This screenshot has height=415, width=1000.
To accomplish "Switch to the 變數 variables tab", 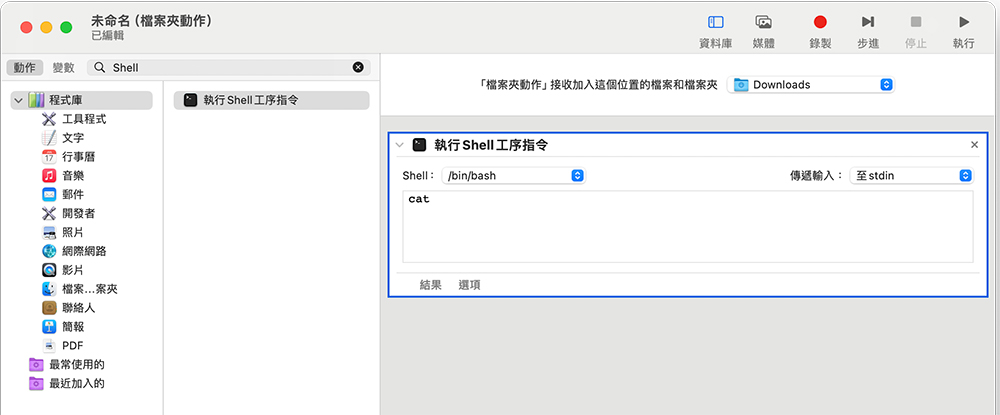I will click(x=63, y=68).
